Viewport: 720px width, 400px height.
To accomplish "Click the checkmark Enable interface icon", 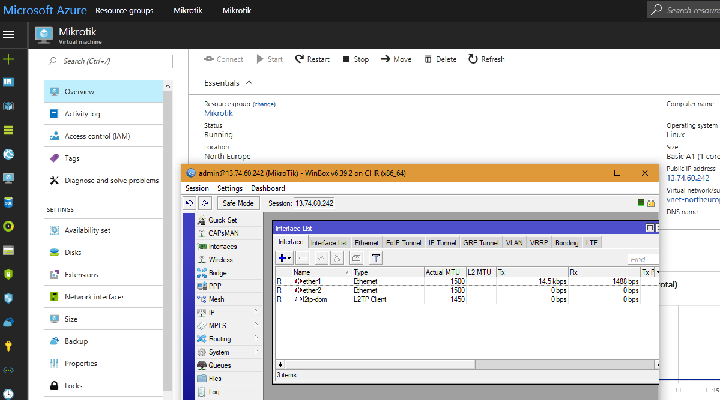I will point(321,258).
